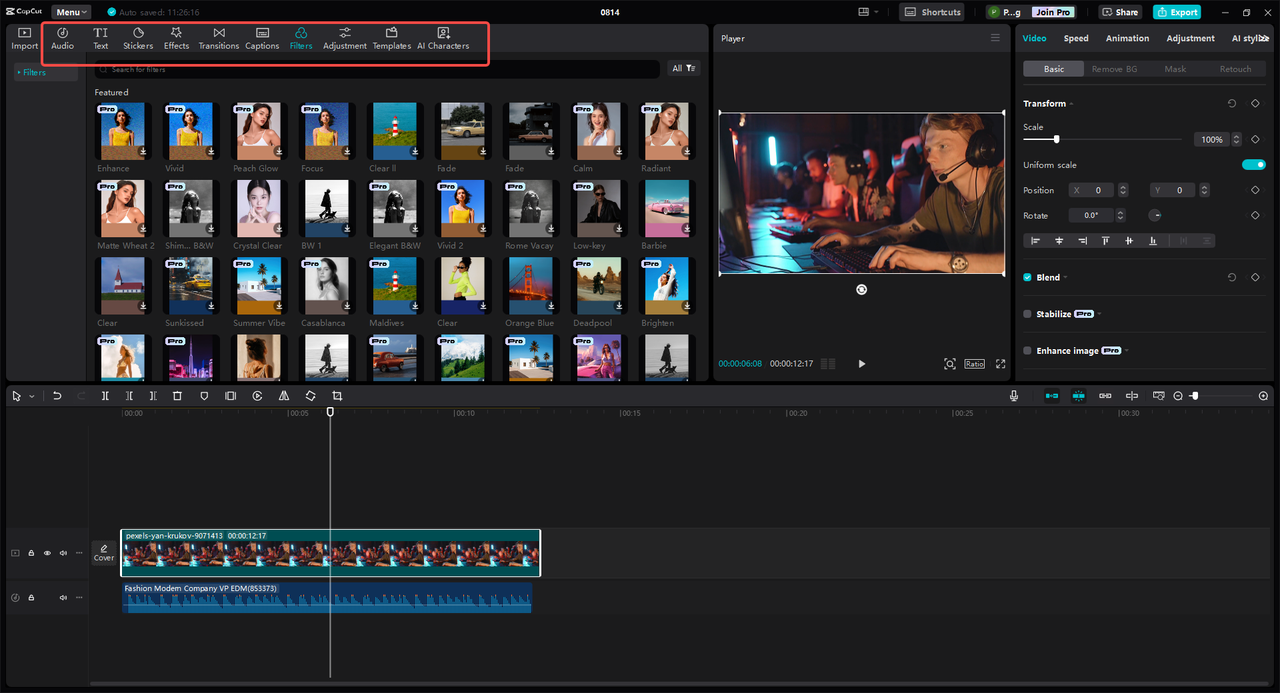The height and width of the screenshot is (693, 1280).
Task: Toggle the Uniform scale switch
Action: coord(1253,165)
